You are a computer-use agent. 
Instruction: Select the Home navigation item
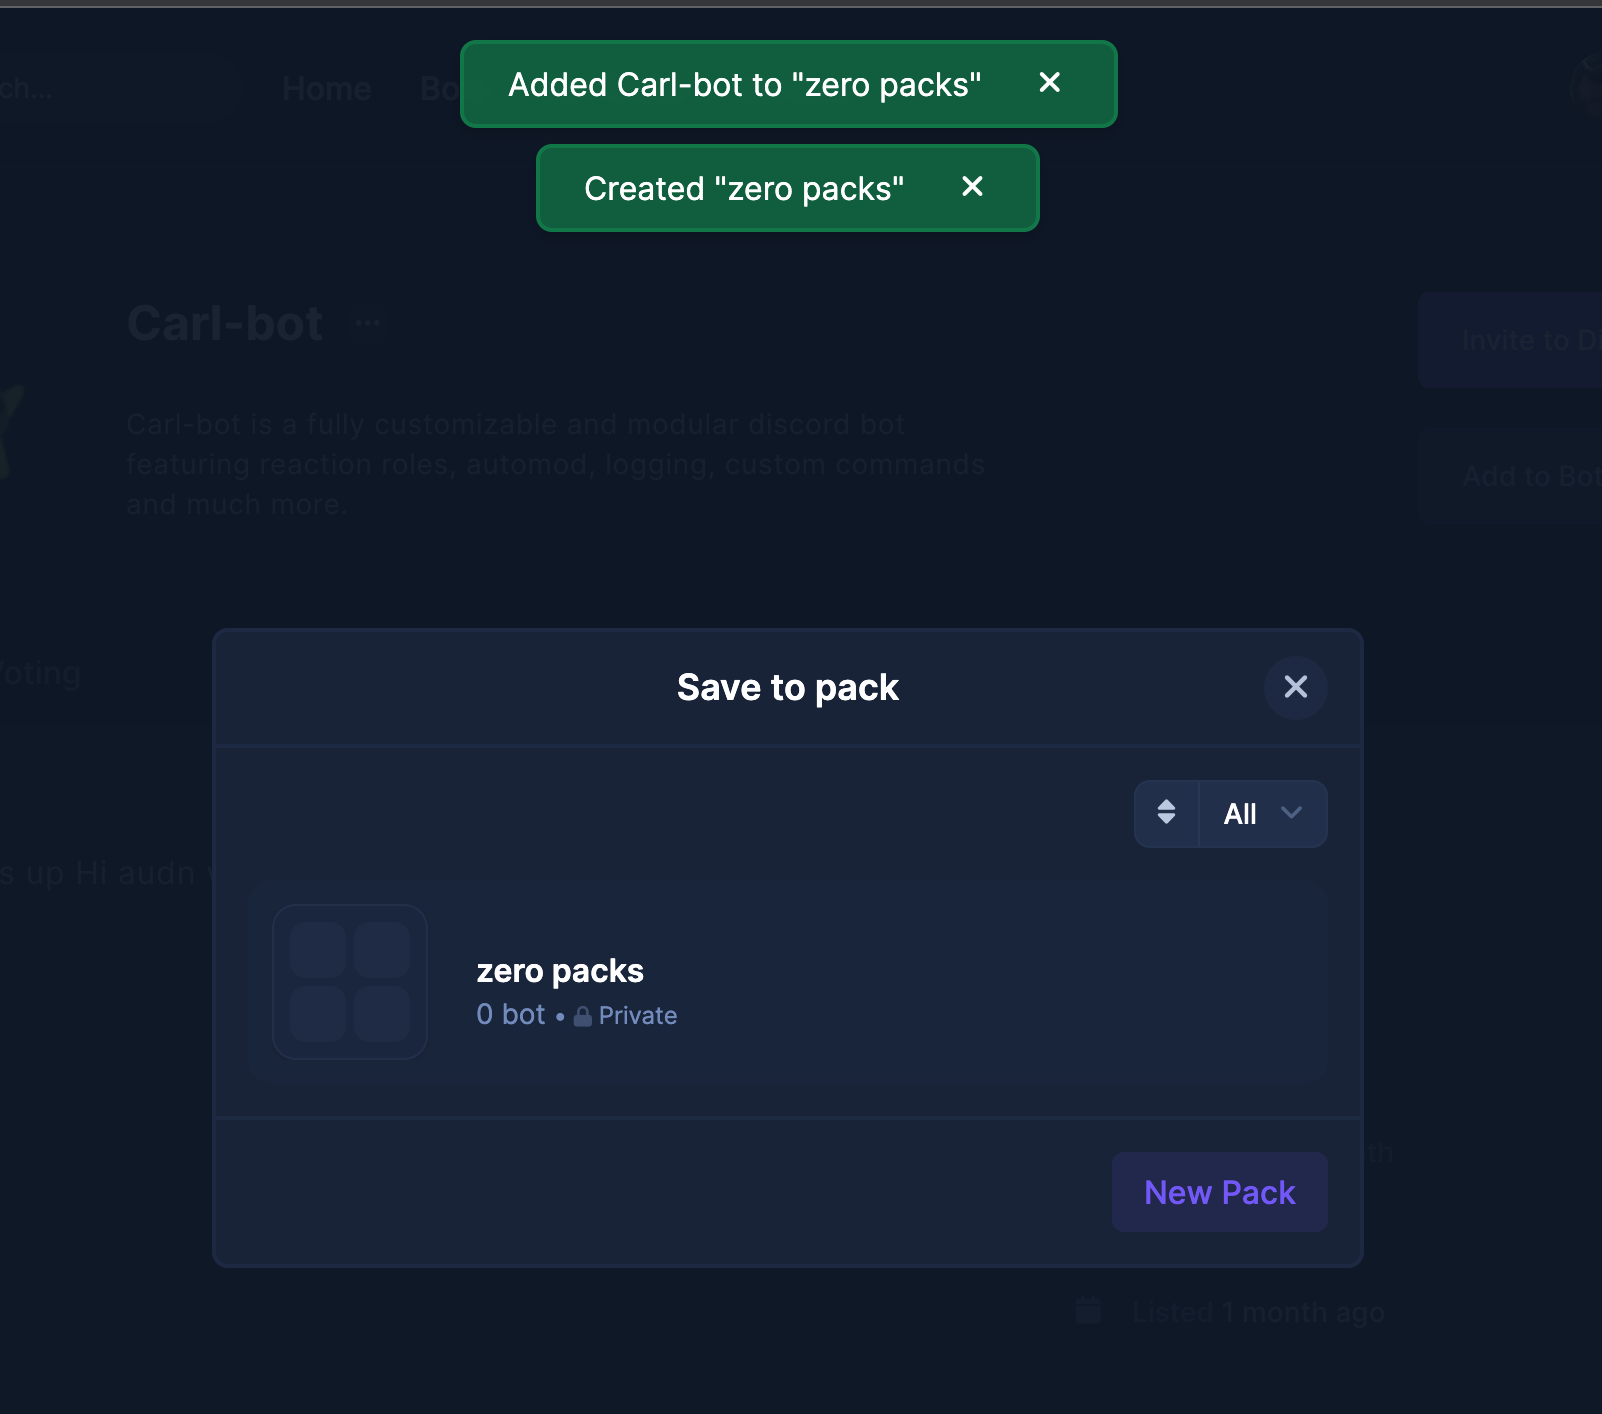326,88
